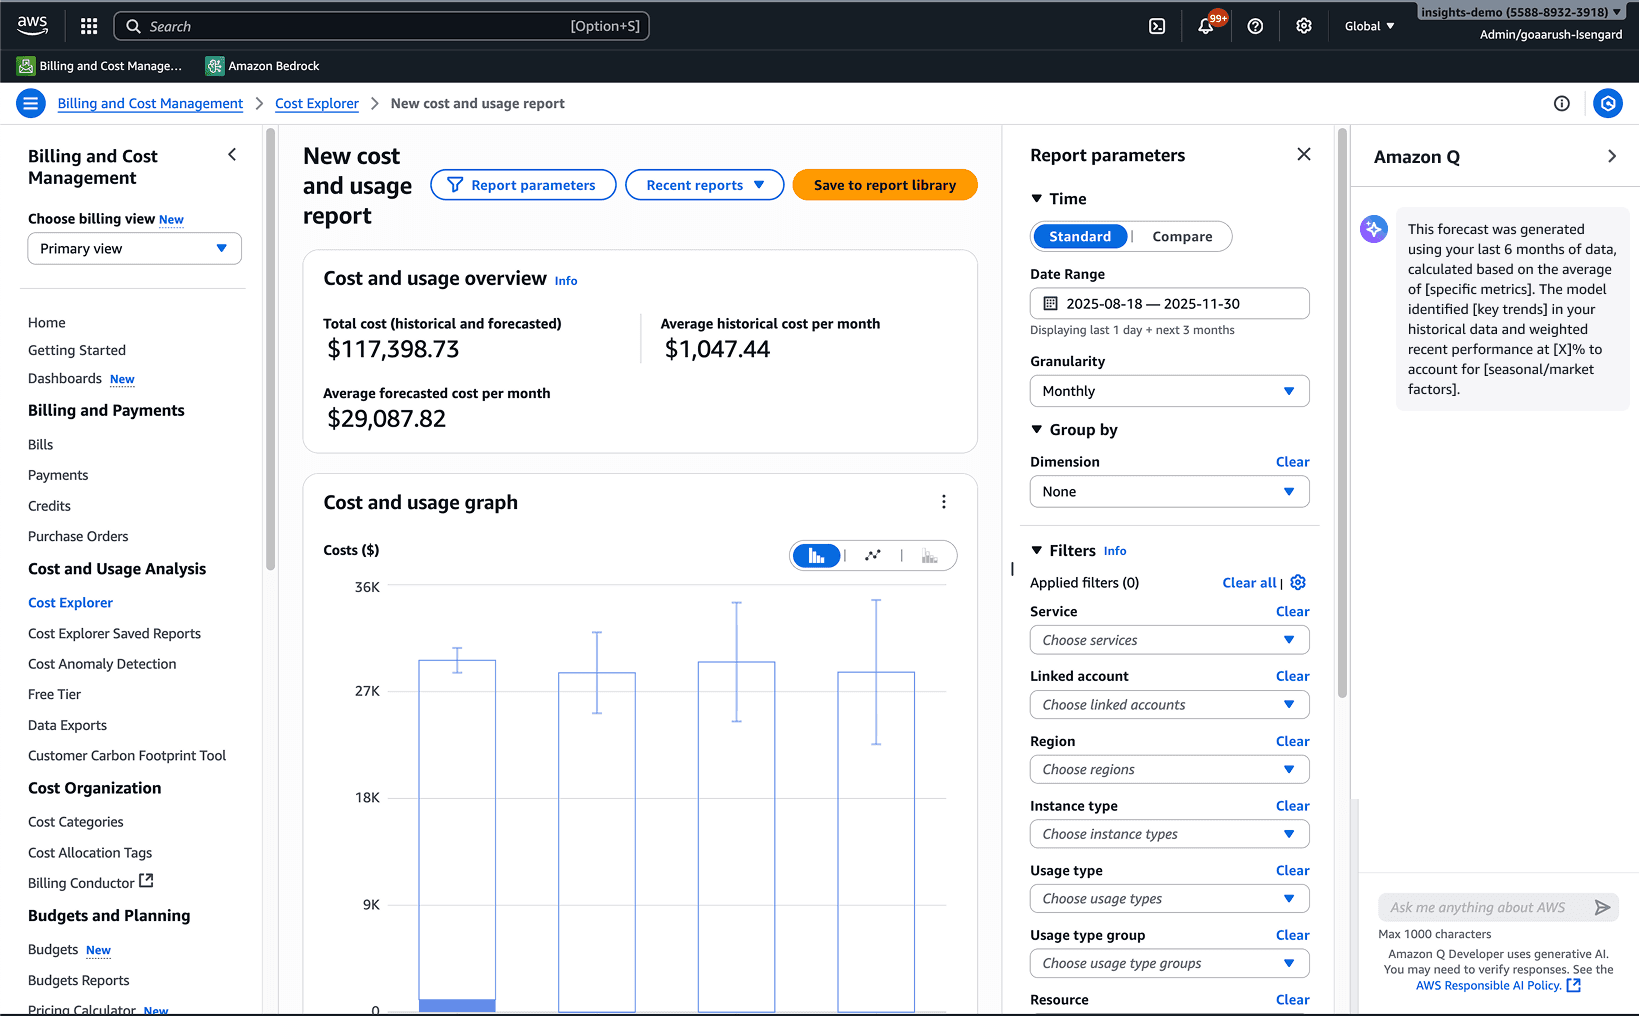Collapse the Billing and Cost Management sidebar
The height and width of the screenshot is (1016, 1640).
point(232,155)
